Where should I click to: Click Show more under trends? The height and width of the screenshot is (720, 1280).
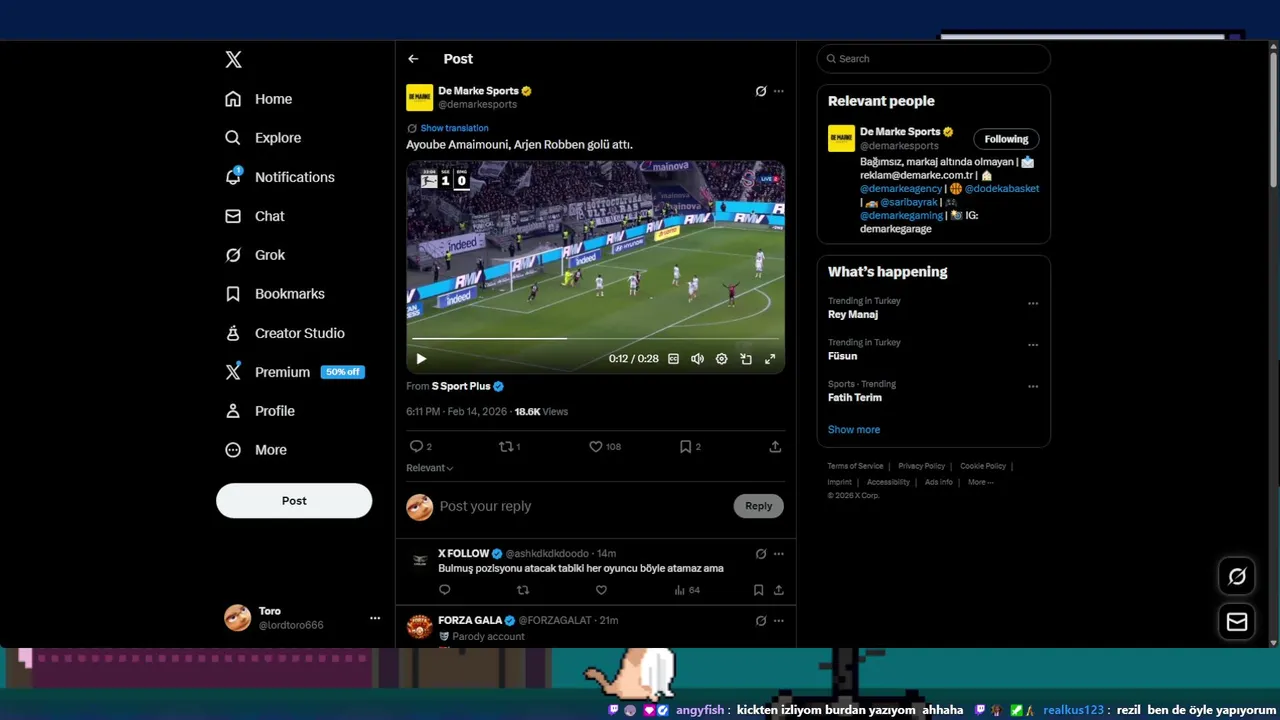pyautogui.click(x=854, y=430)
